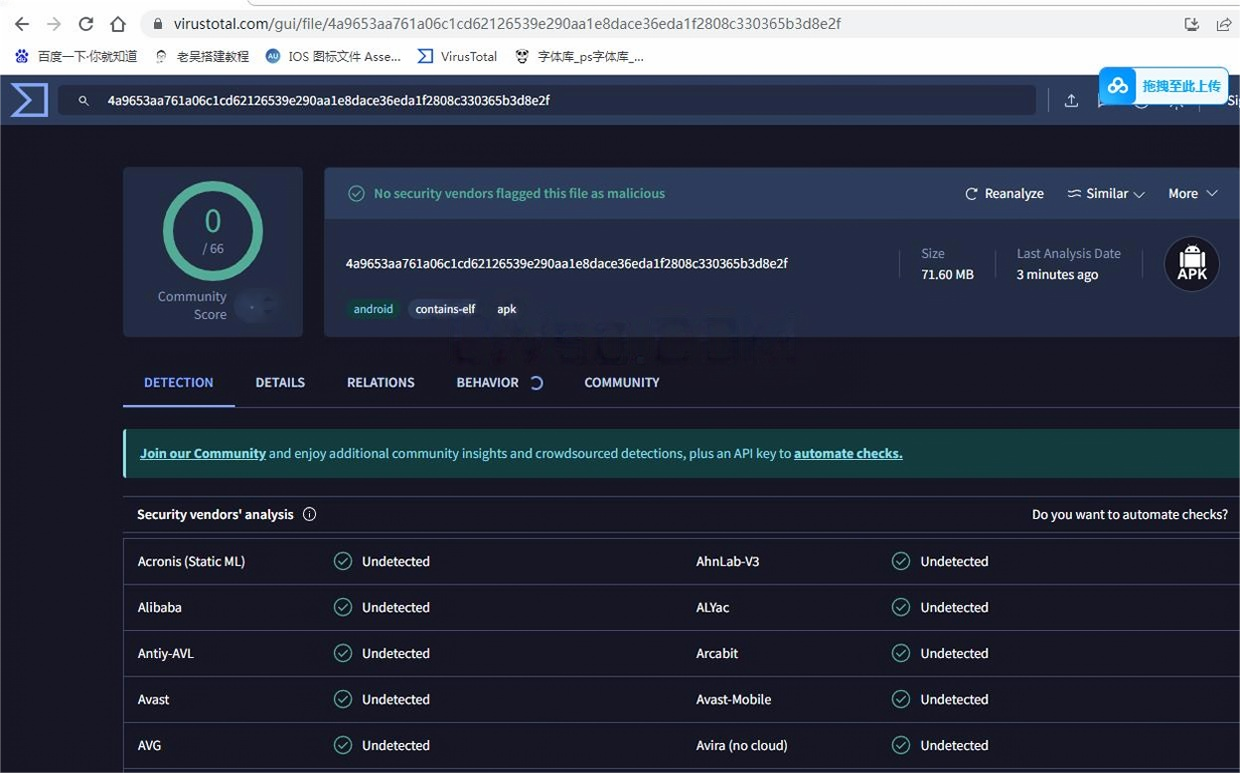Open the Similar dropdown

1106,194
